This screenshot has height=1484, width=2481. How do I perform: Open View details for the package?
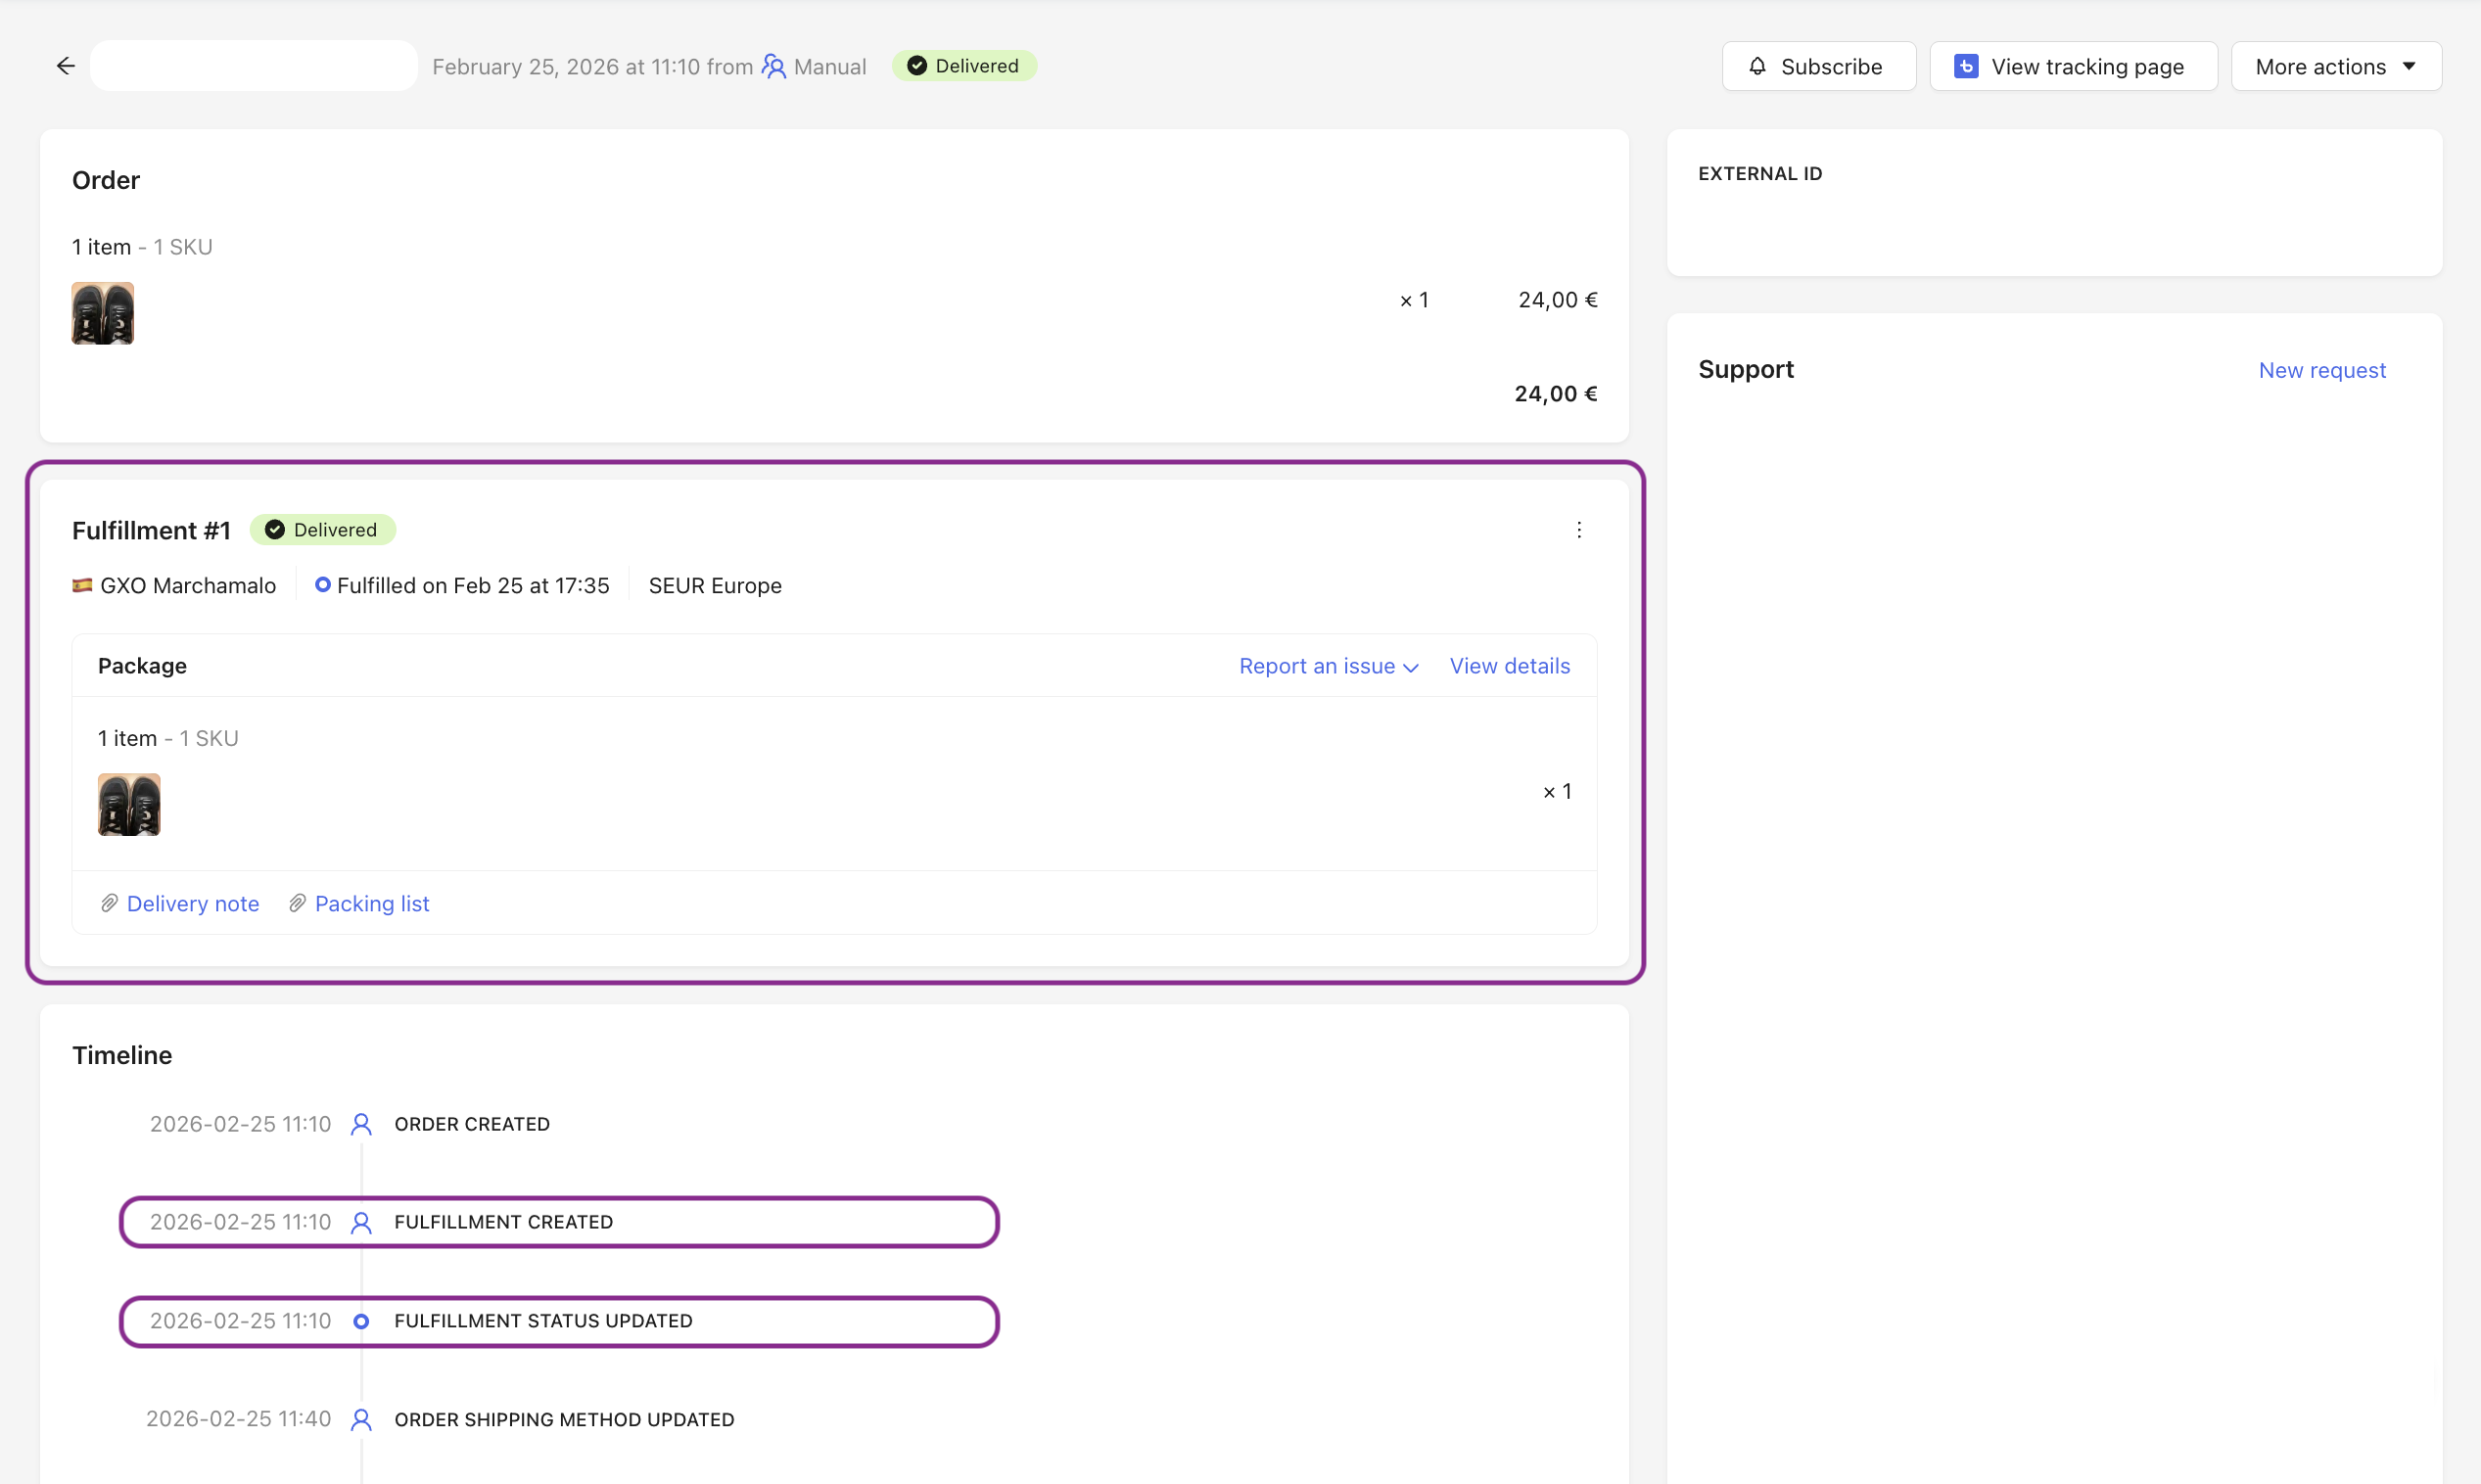coord(1509,666)
